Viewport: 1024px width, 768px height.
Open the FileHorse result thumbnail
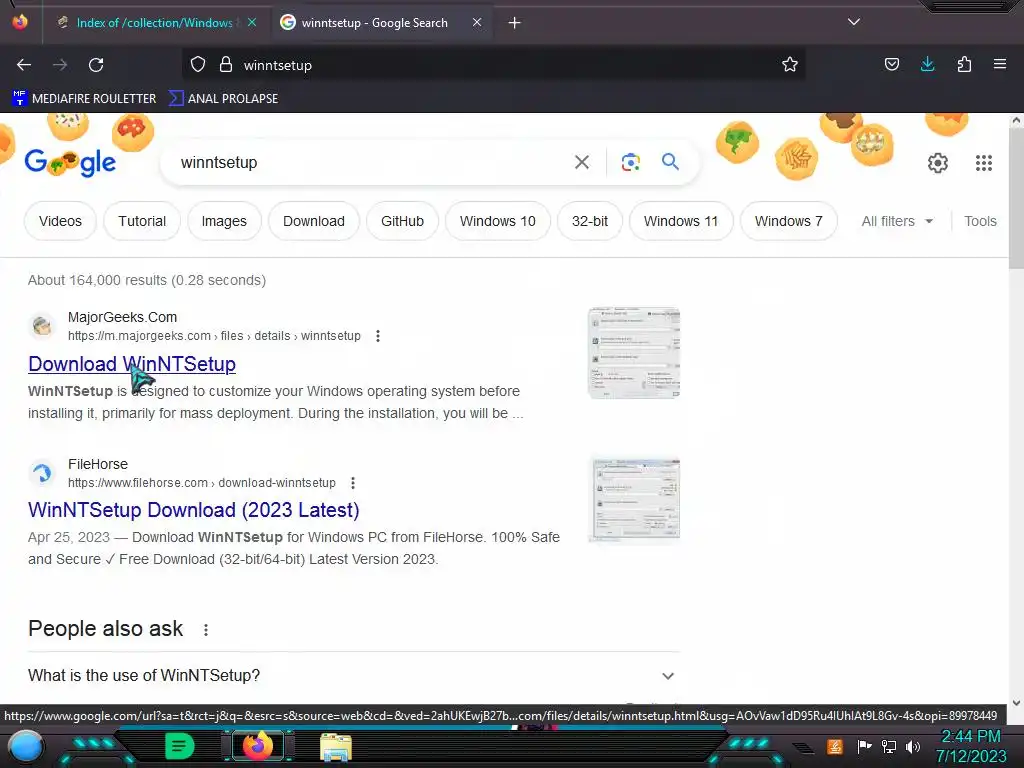(635, 500)
